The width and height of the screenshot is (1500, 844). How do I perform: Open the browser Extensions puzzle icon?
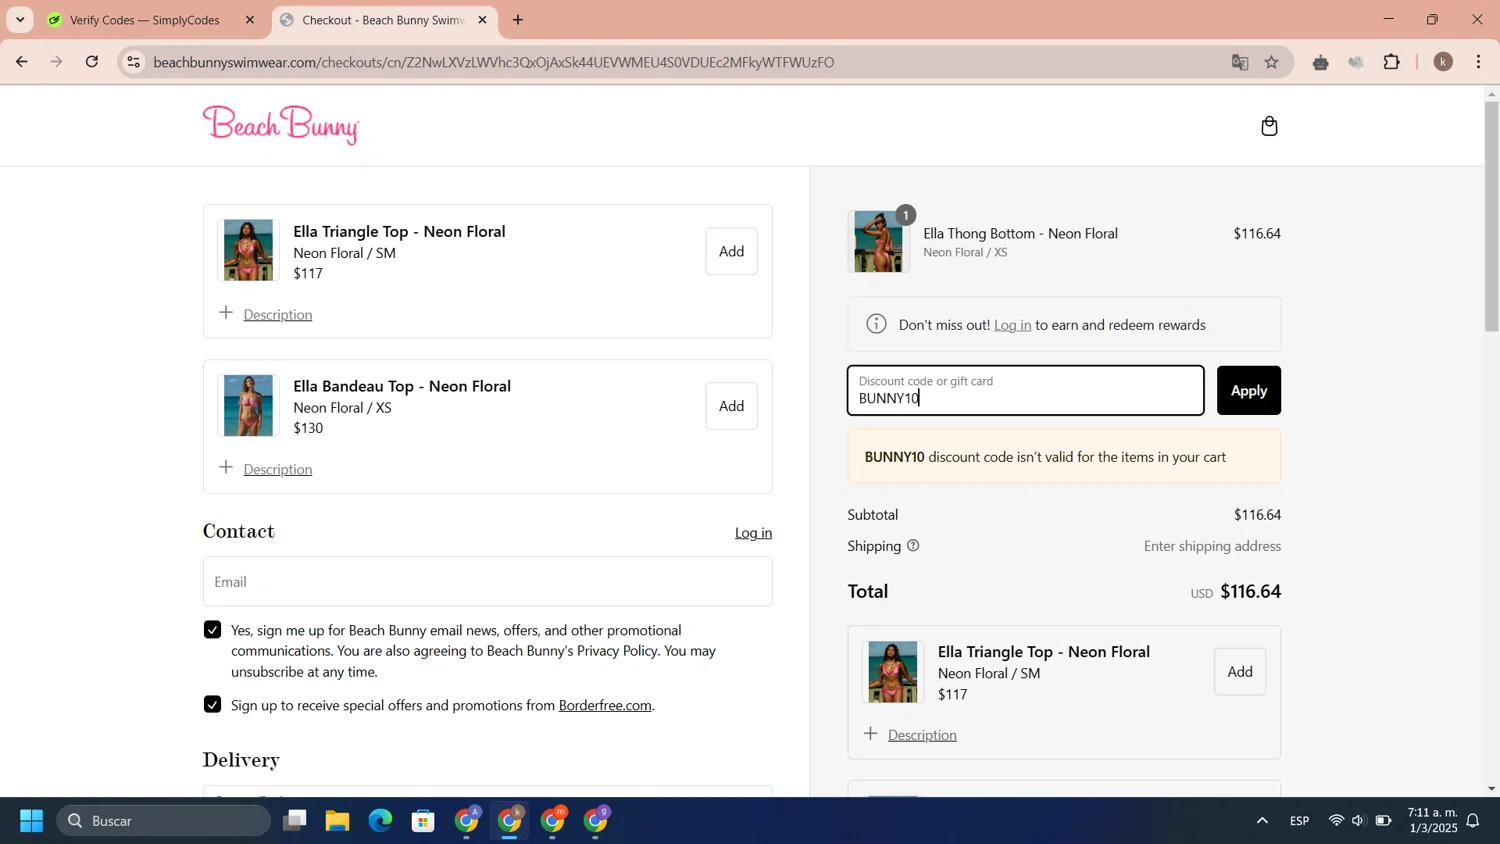pos(1392,62)
